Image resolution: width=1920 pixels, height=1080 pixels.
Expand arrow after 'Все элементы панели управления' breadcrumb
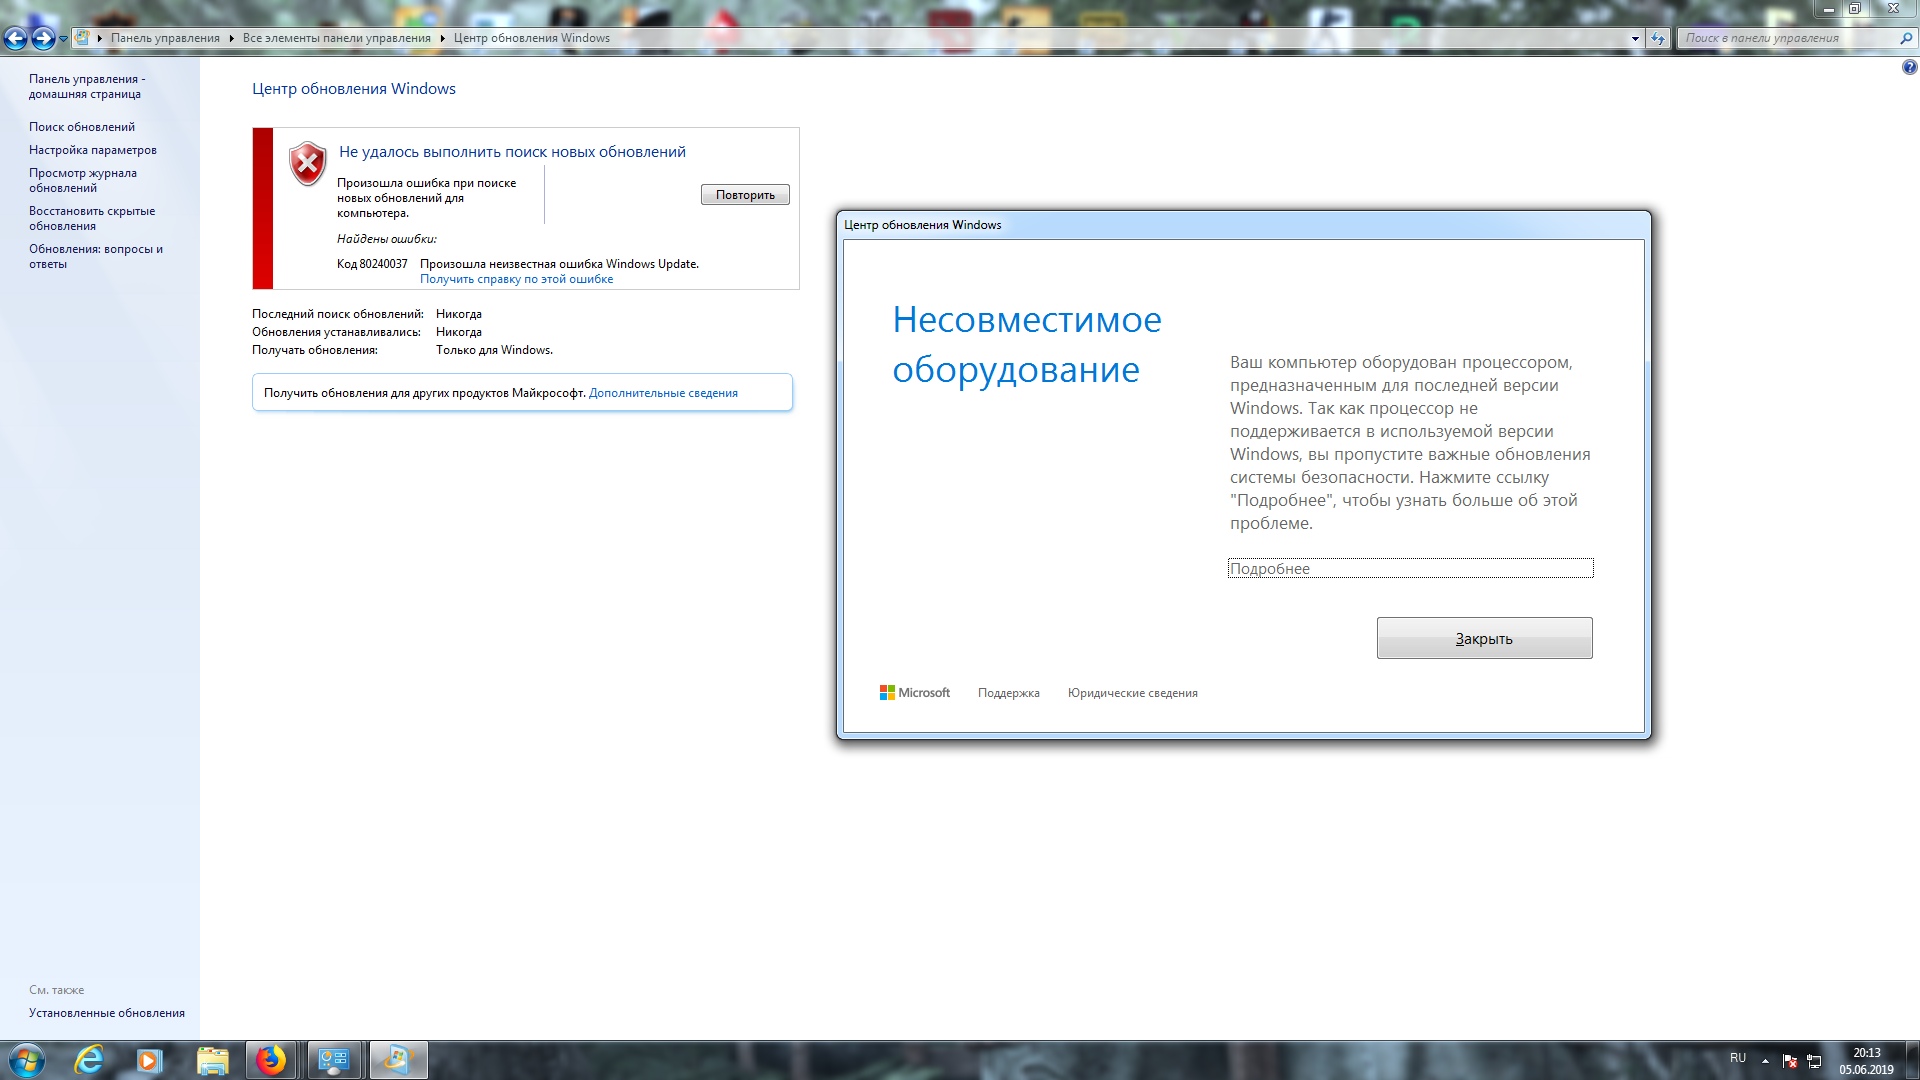pos(443,38)
